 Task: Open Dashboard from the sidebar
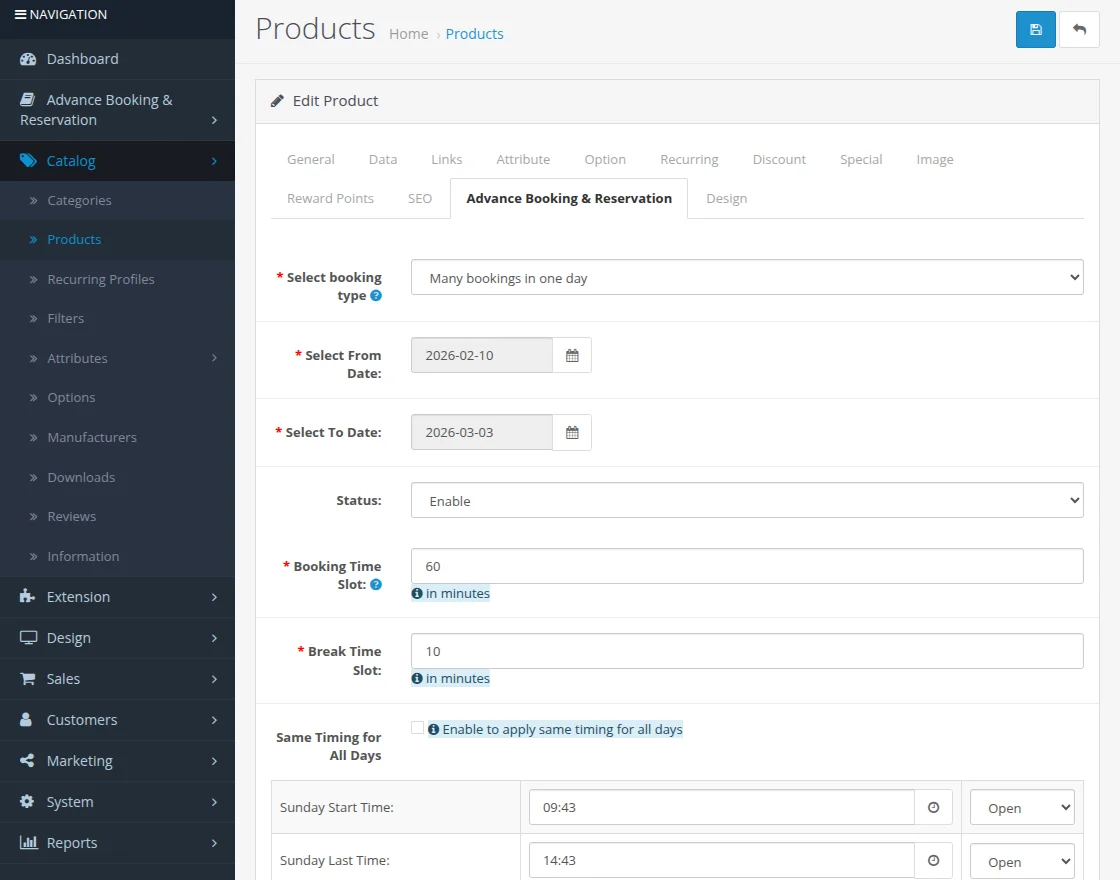82,59
